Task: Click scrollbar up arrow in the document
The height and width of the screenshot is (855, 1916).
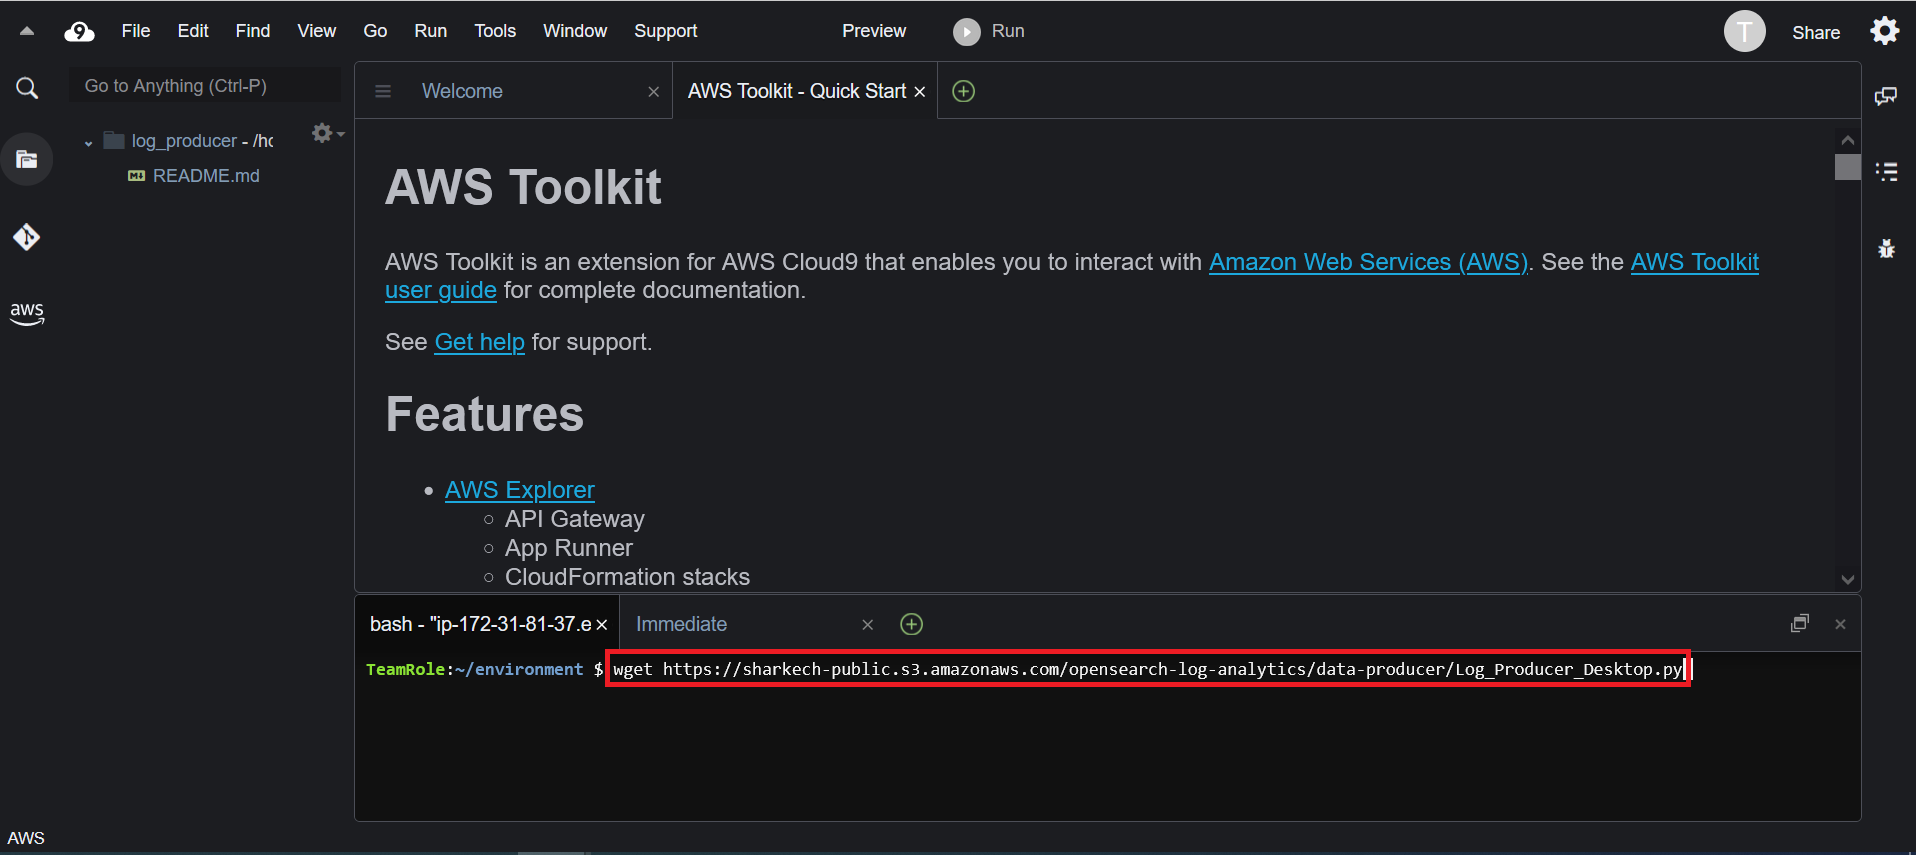Action: point(1848,140)
